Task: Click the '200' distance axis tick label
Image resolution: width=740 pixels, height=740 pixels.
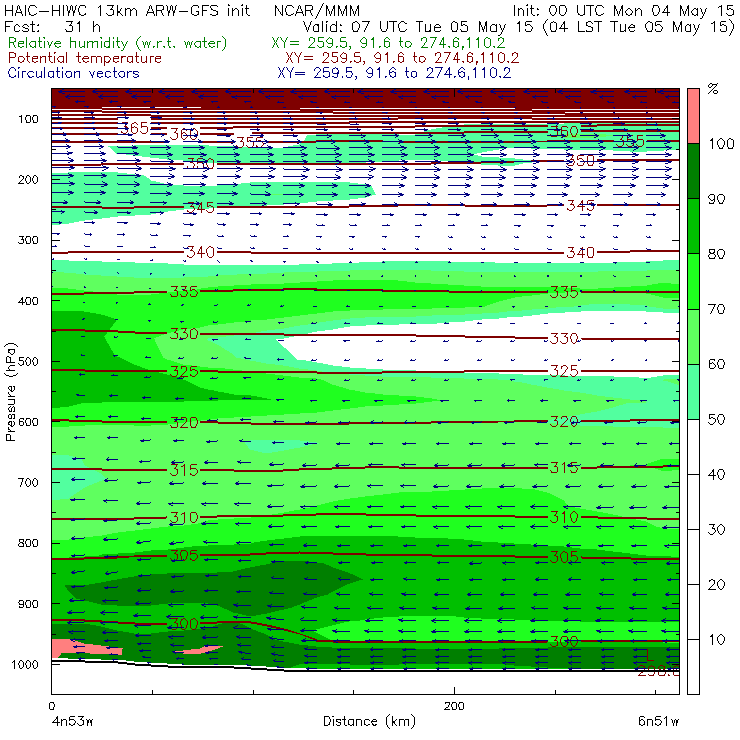Action: pyautogui.click(x=454, y=706)
